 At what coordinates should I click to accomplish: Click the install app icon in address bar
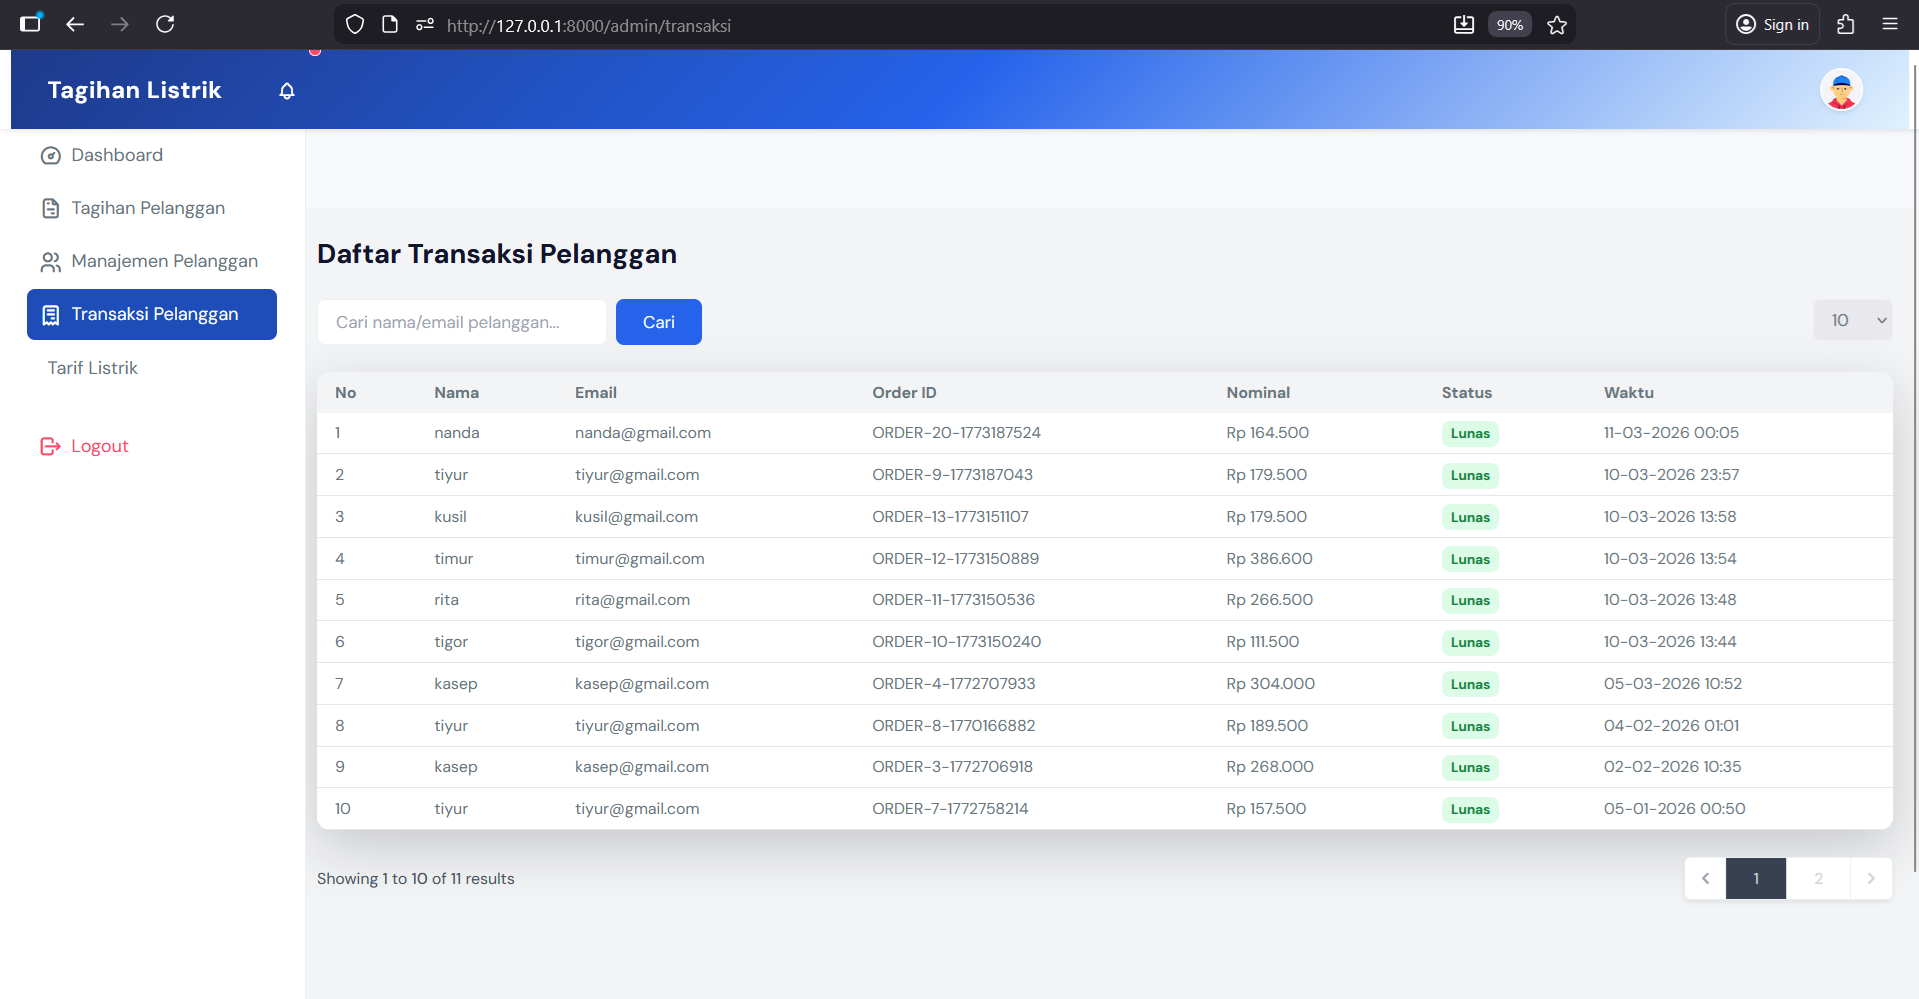[x=1464, y=25]
